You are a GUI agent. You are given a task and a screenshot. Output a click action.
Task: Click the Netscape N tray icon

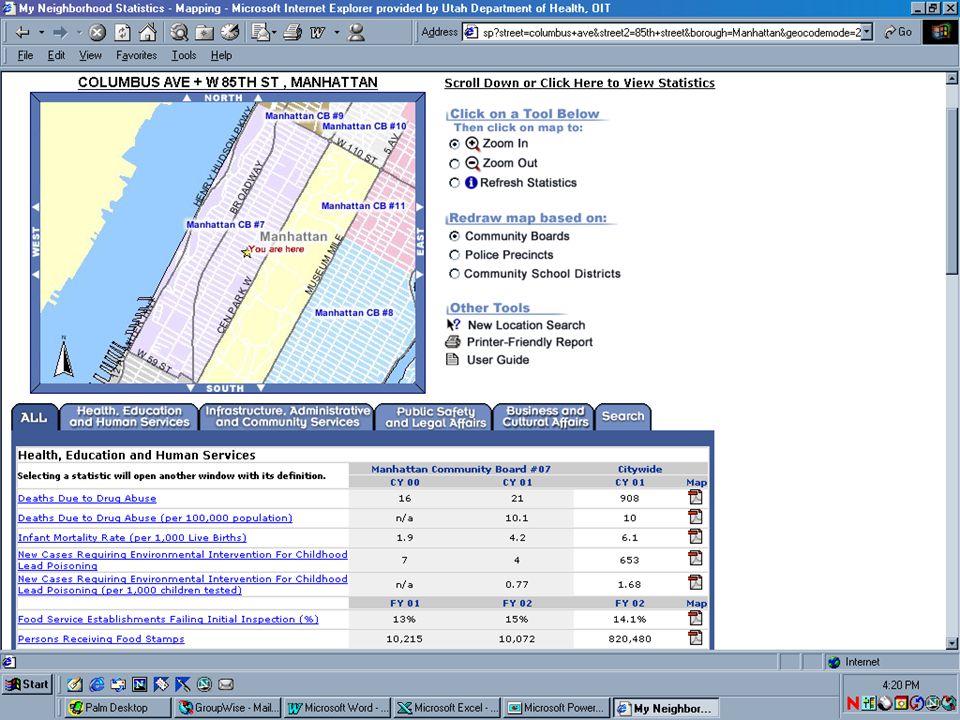coord(853,703)
